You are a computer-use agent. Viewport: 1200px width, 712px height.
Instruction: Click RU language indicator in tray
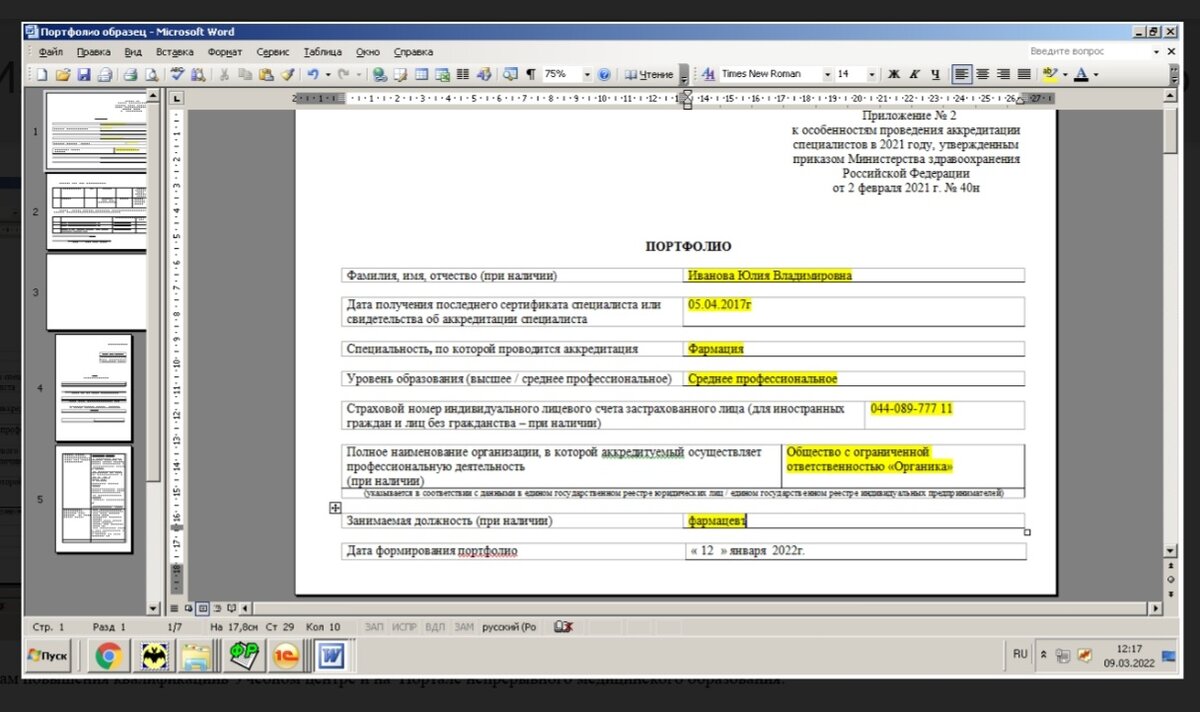coord(1020,654)
